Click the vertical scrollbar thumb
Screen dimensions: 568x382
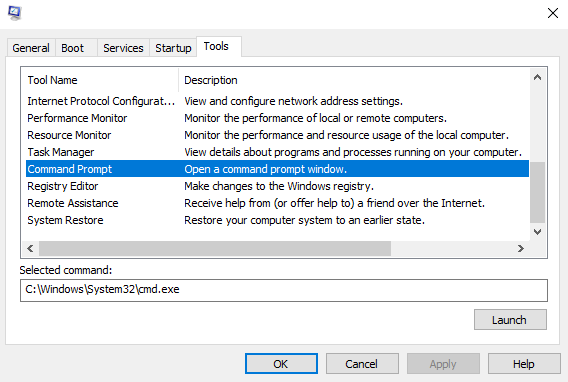pos(538,192)
